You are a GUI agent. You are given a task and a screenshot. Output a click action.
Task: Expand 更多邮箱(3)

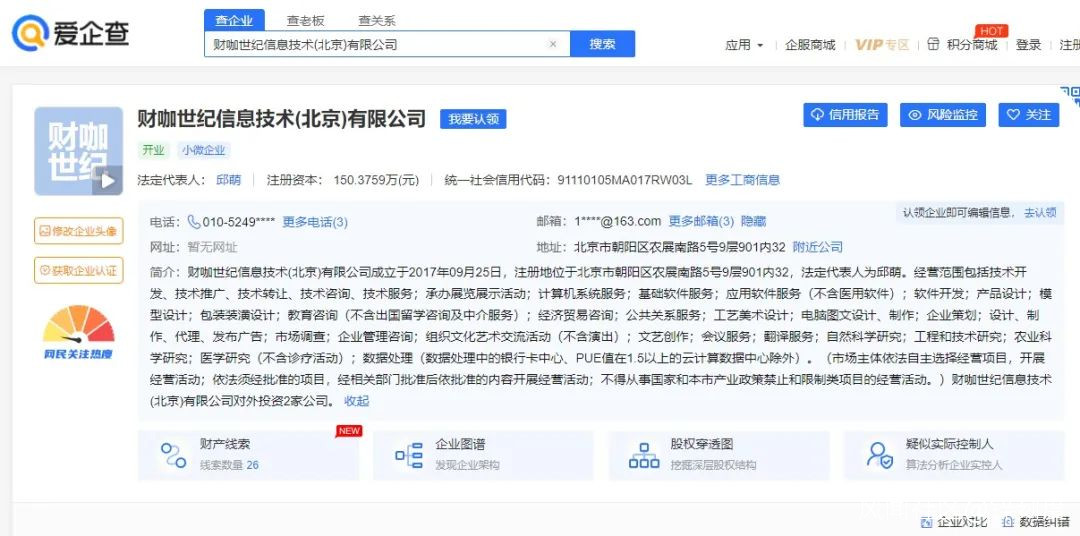point(701,222)
